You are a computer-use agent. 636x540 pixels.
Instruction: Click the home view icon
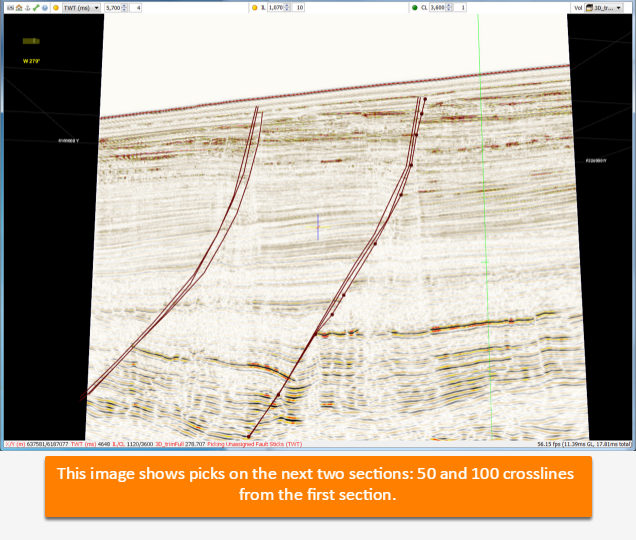point(19,8)
